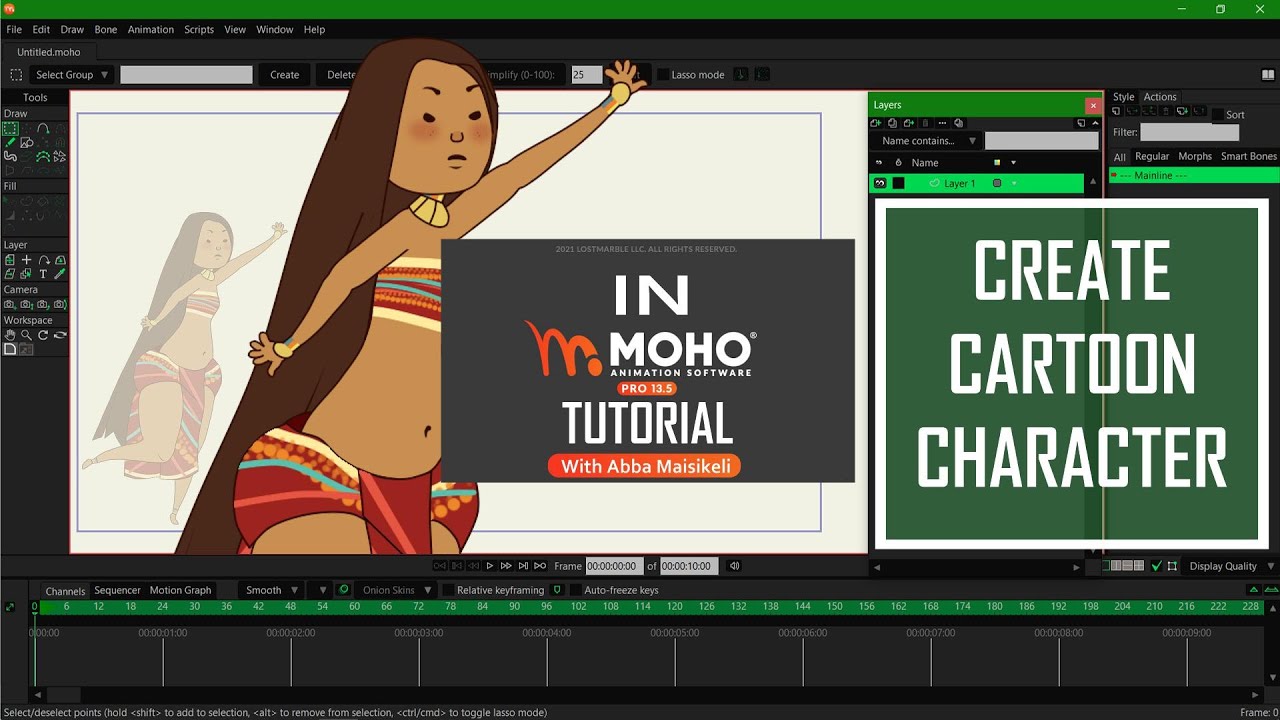
Task: Choose the green Freehand pencil tool
Action: tap(10, 143)
